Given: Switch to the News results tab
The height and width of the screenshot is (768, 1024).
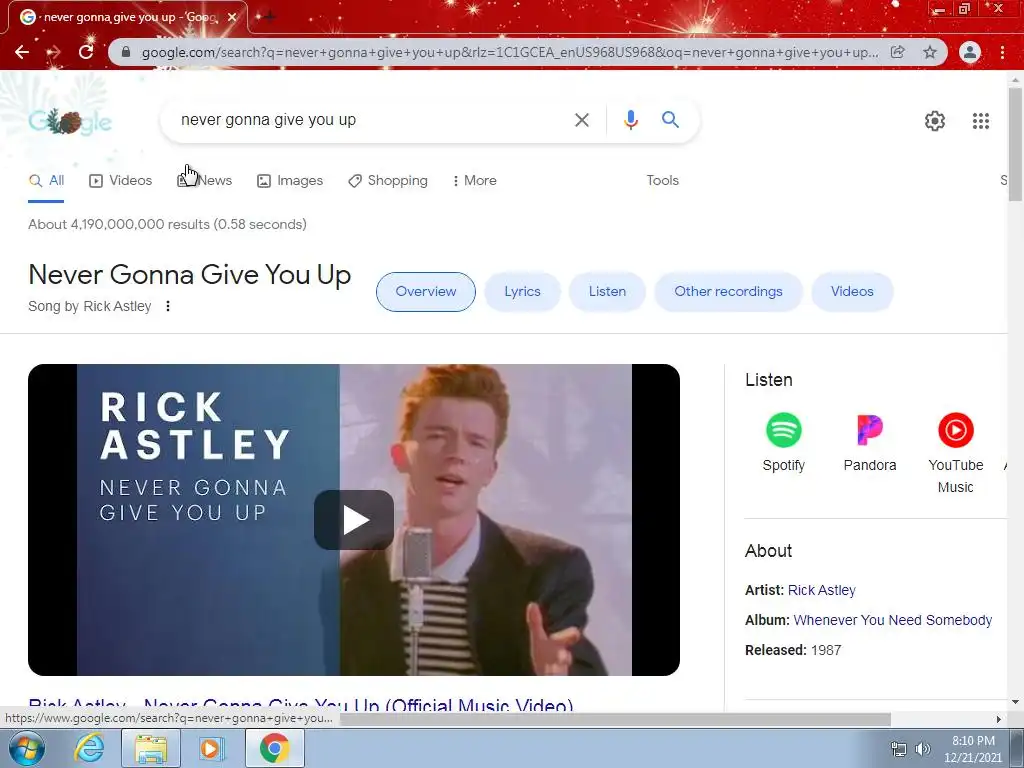Looking at the screenshot, I should [x=204, y=181].
